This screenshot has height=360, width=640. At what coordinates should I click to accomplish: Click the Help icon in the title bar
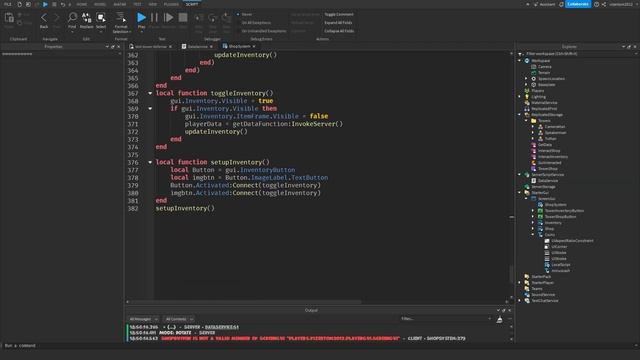(597, 4)
